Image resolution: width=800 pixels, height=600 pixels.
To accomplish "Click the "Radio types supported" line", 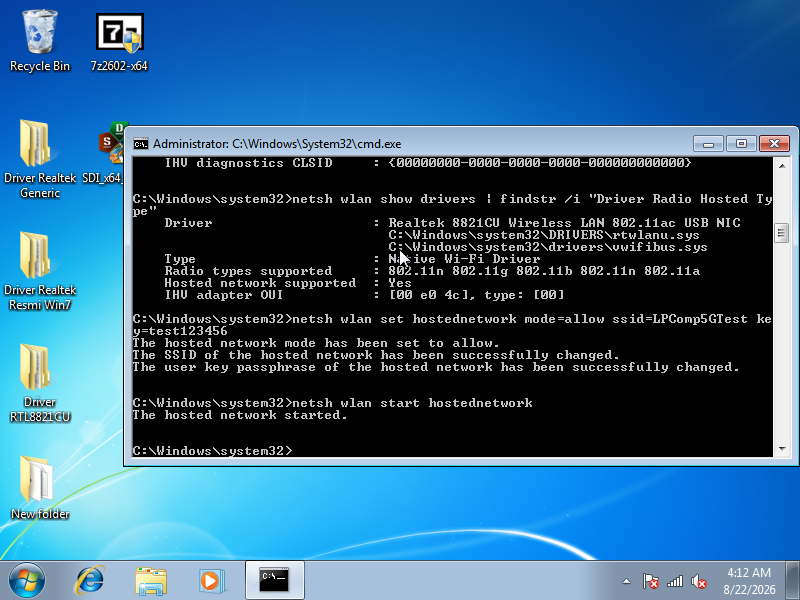I will (x=432, y=271).
